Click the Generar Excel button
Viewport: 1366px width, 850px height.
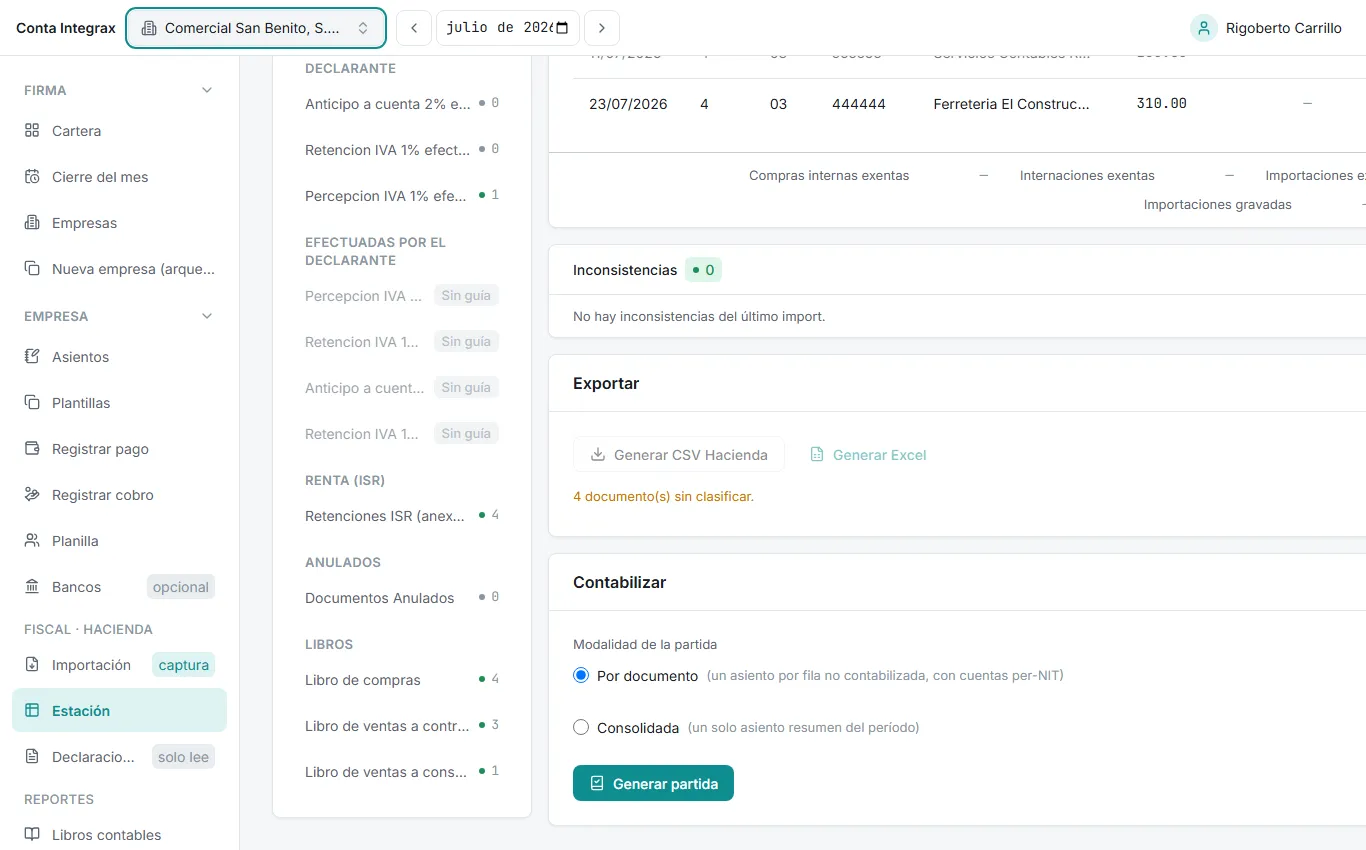pos(868,455)
